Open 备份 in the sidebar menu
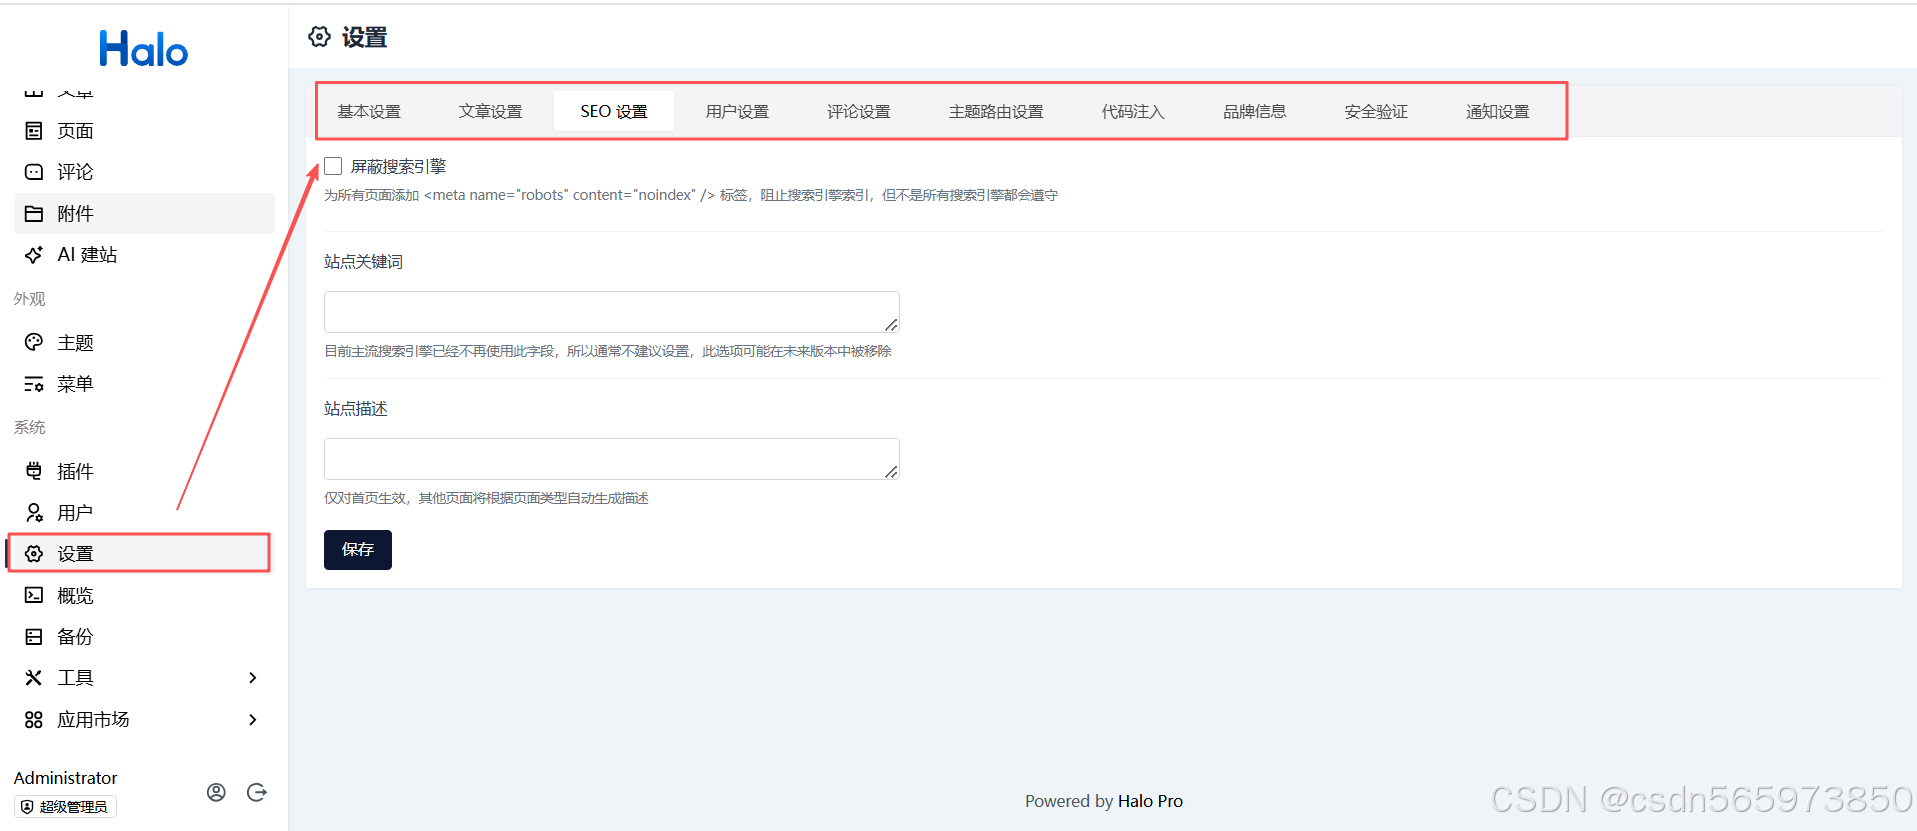1917x831 pixels. 144,637
